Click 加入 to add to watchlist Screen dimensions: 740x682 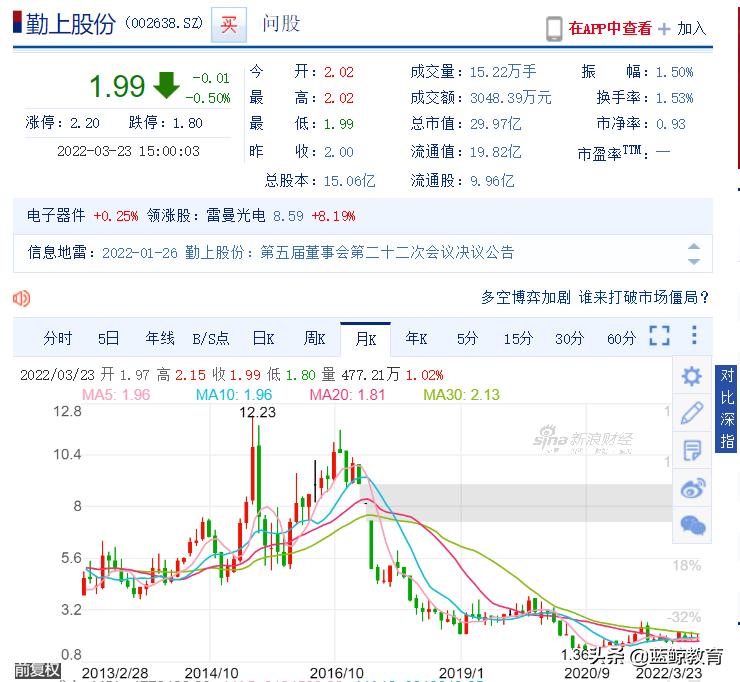click(x=692, y=29)
